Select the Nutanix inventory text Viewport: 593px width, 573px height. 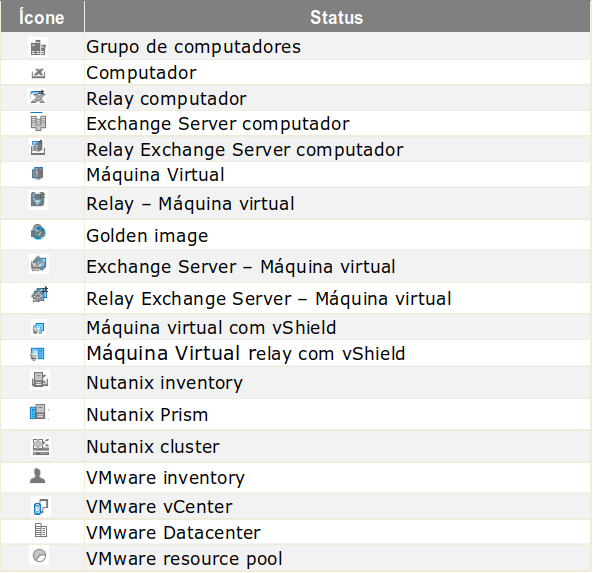point(165,383)
